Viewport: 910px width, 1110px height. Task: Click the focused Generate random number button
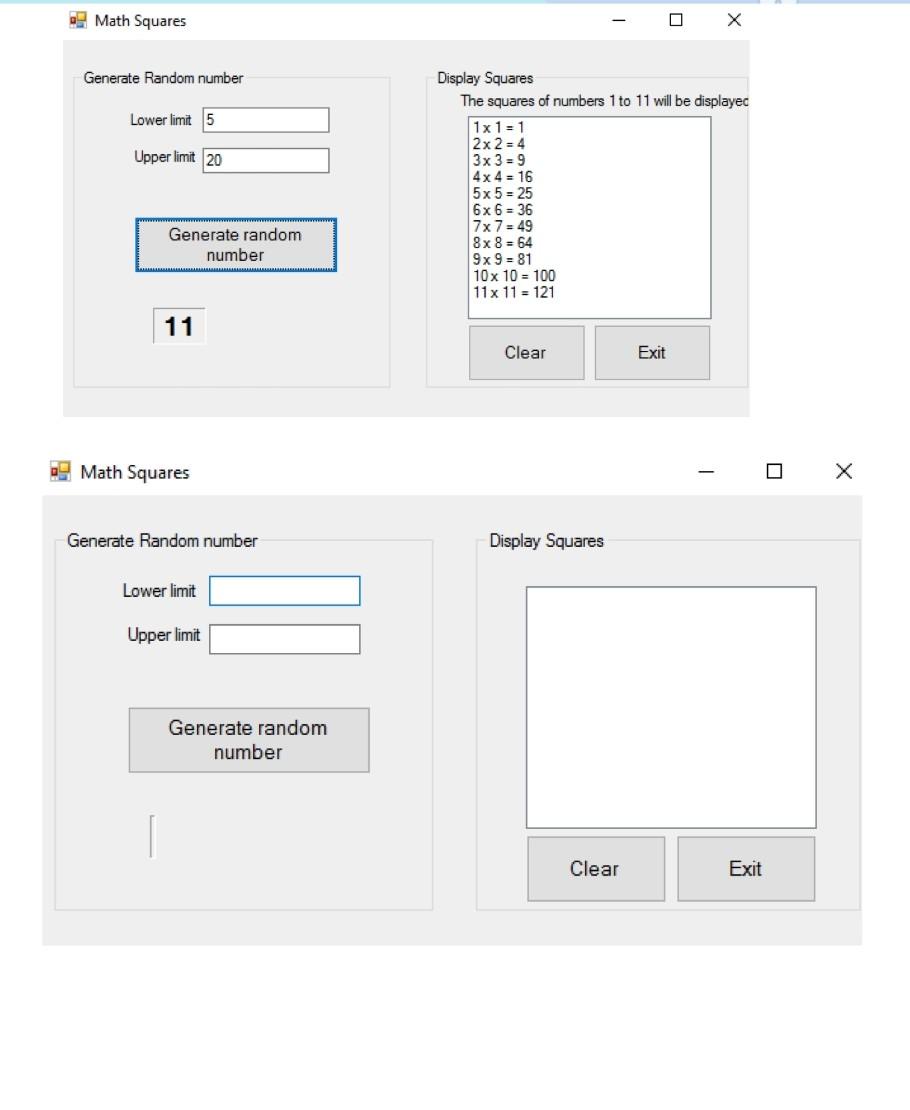(x=236, y=245)
